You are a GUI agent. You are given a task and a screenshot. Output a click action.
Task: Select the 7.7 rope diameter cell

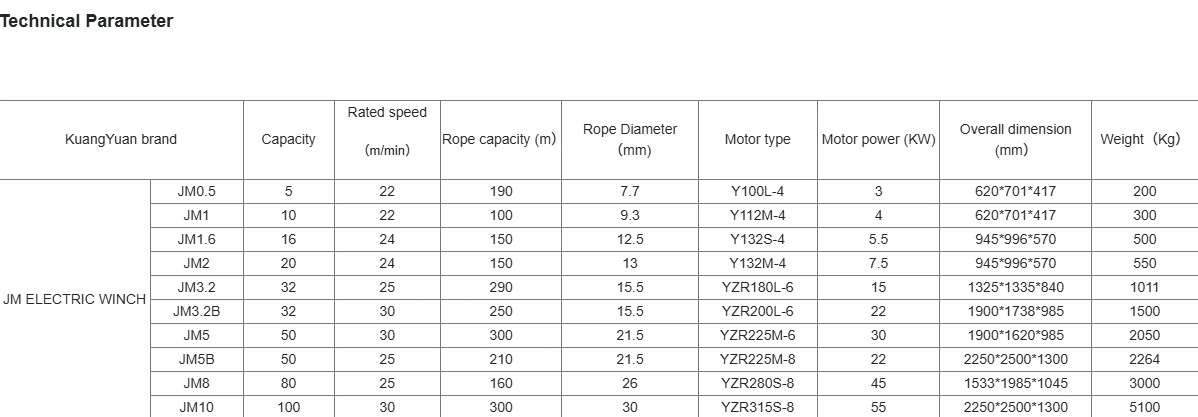(x=630, y=191)
